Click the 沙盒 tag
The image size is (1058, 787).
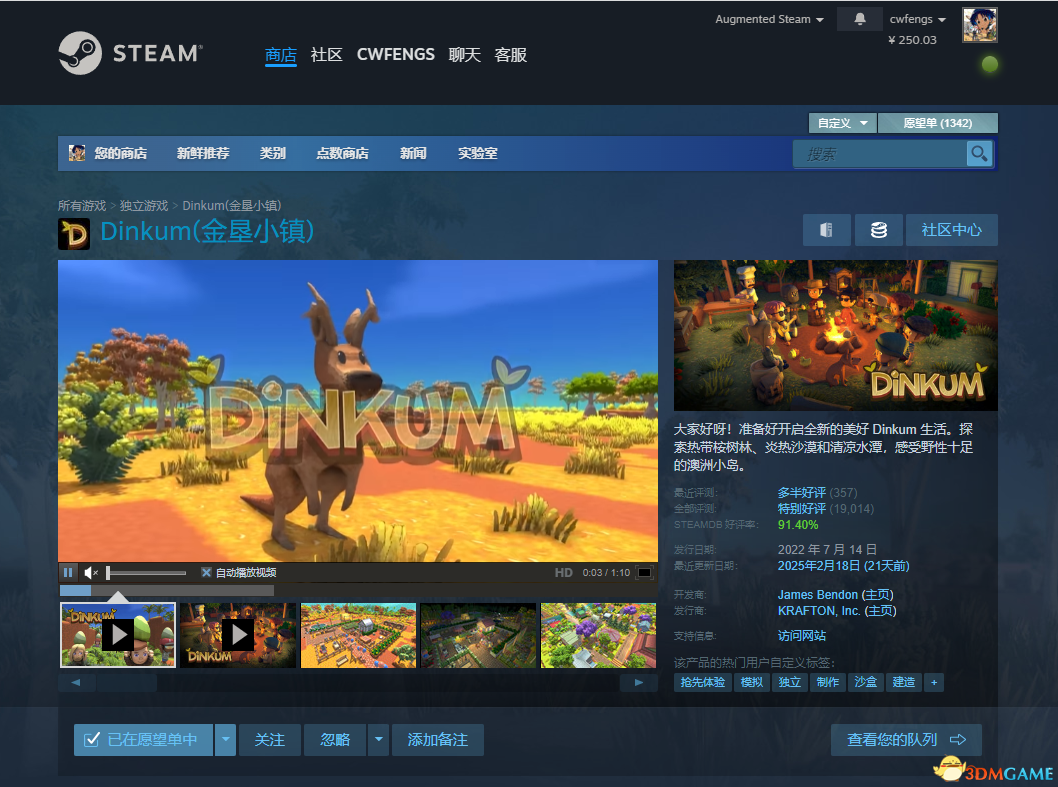[866, 682]
